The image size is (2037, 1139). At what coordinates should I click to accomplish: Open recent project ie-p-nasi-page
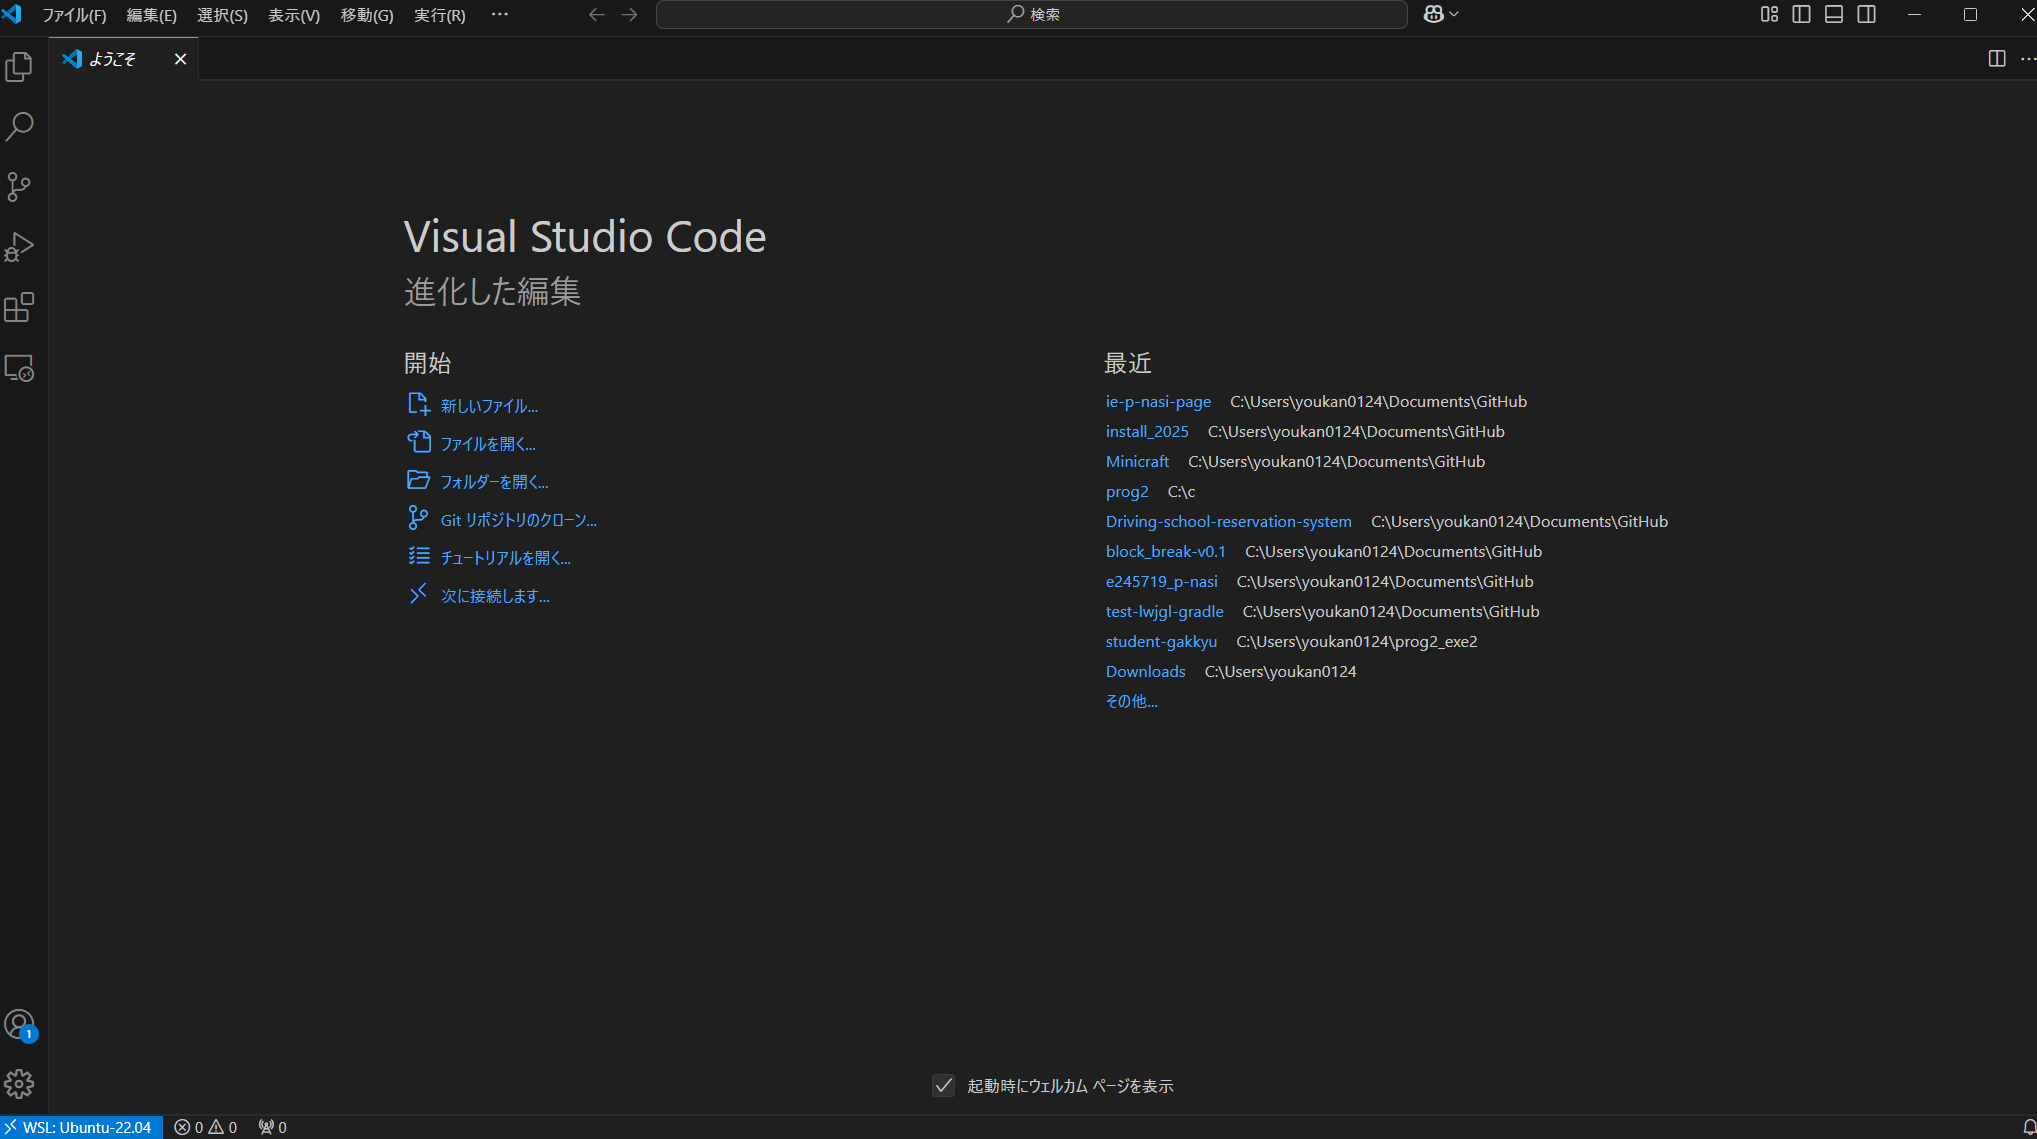coord(1158,401)
